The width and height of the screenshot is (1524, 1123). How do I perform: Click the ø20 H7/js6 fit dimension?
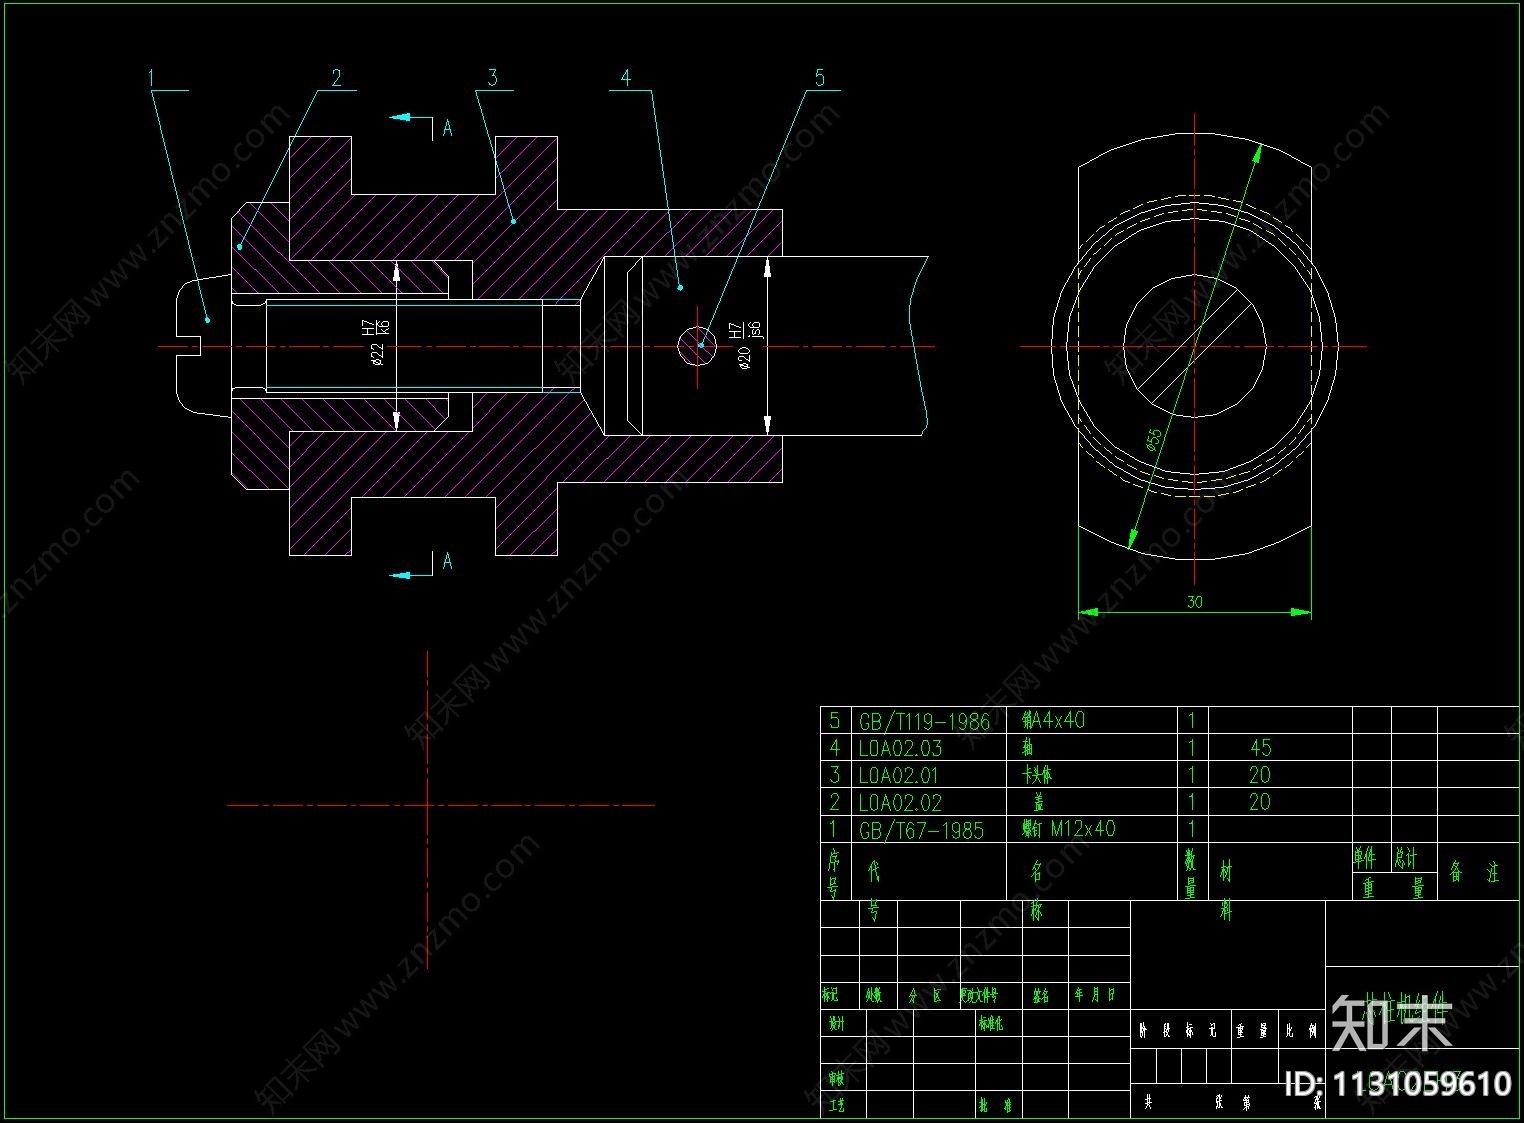[x=748, y=345]
